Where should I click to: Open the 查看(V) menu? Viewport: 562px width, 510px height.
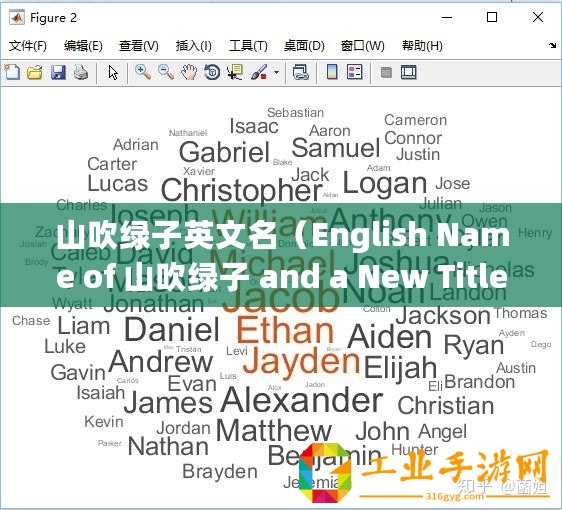tap(139, 46)
